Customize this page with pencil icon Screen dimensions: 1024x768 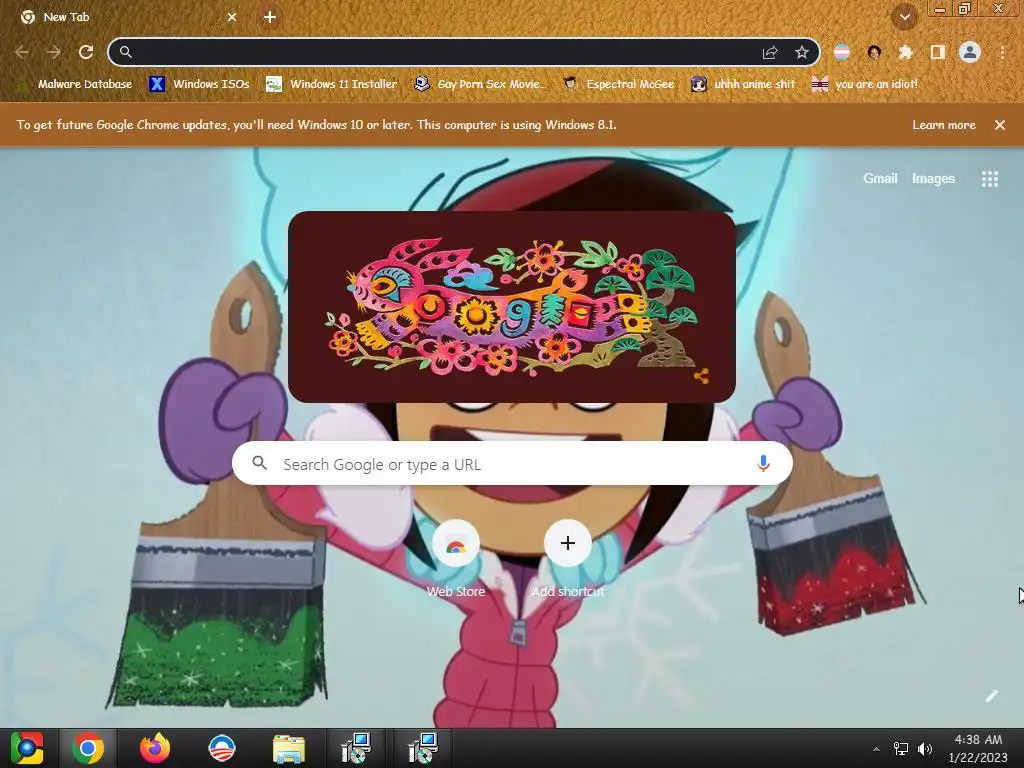pyautogui.click(x=991, y=696)
